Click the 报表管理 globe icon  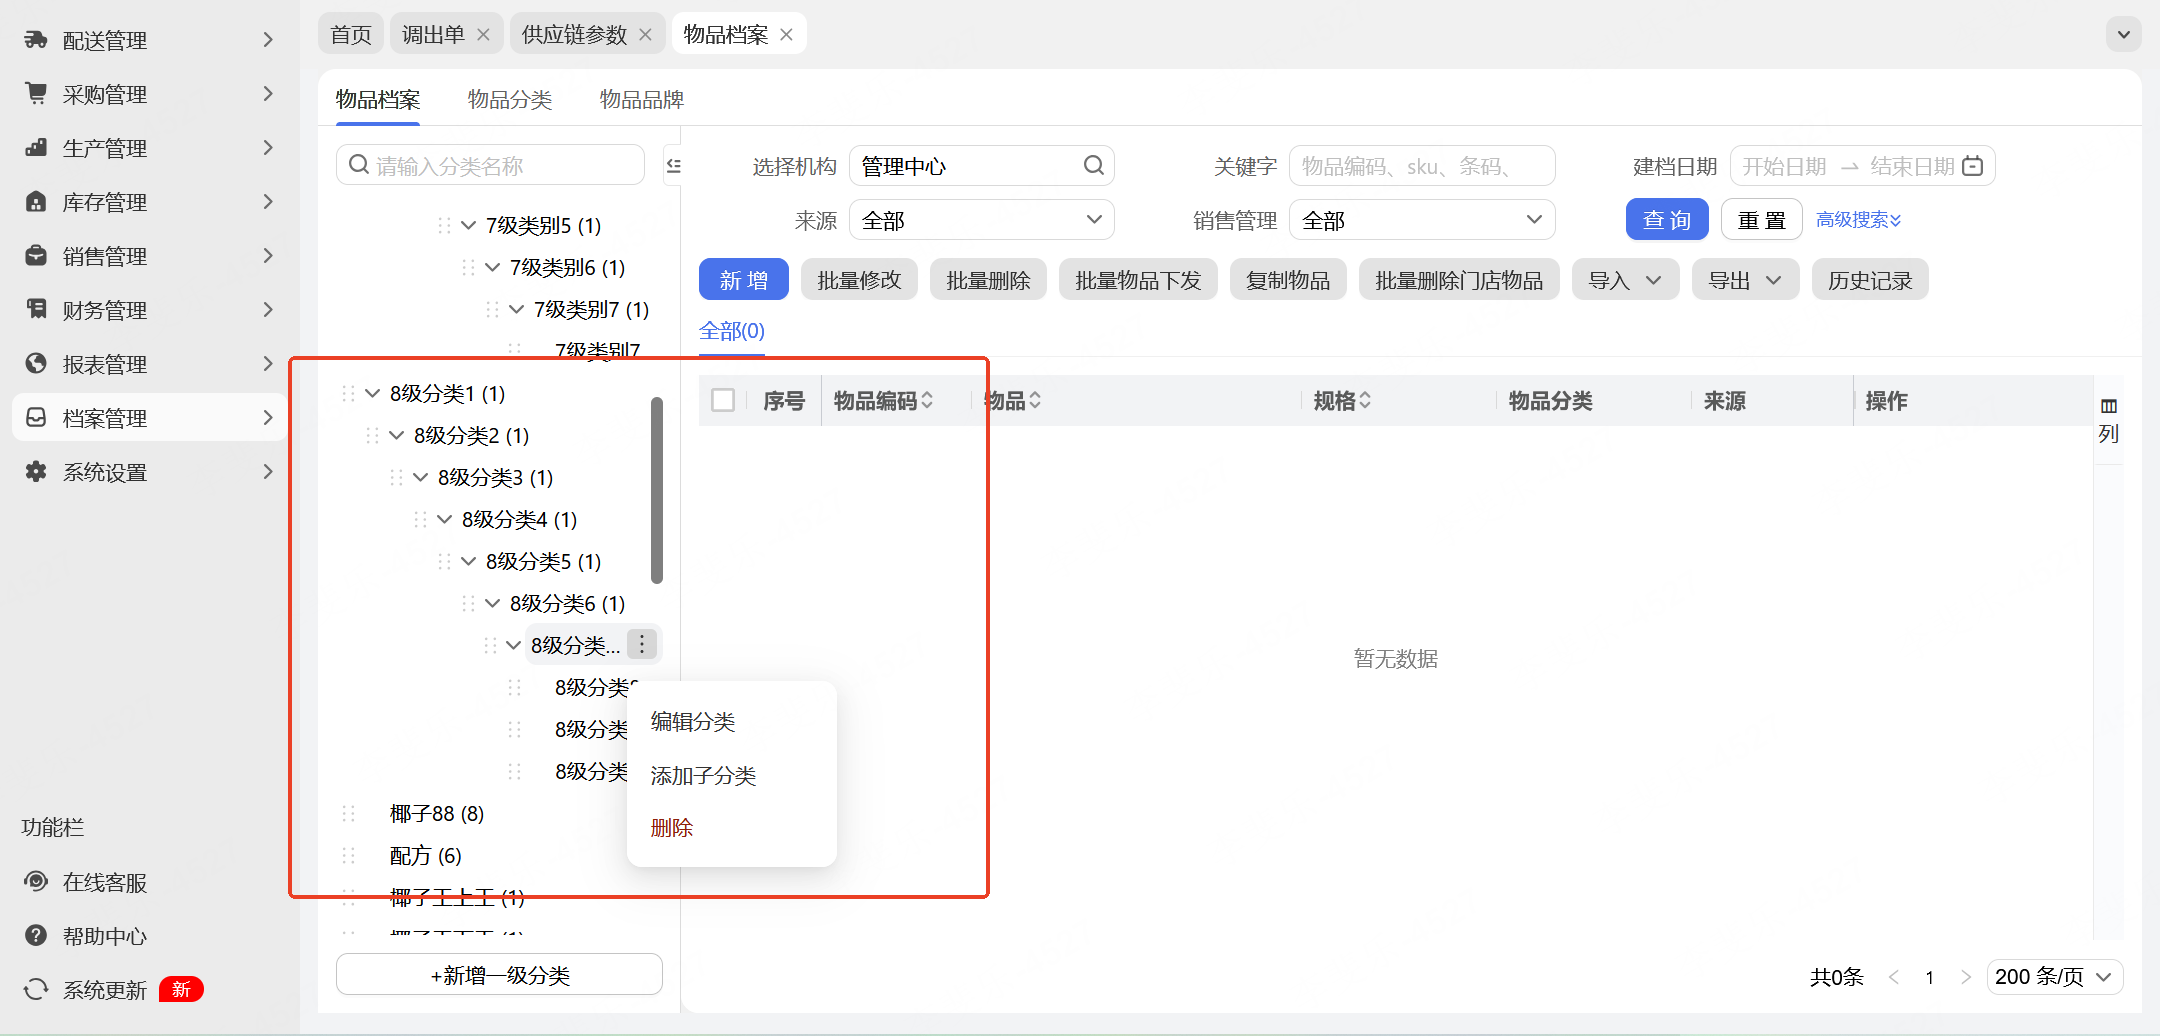point(36,364)
